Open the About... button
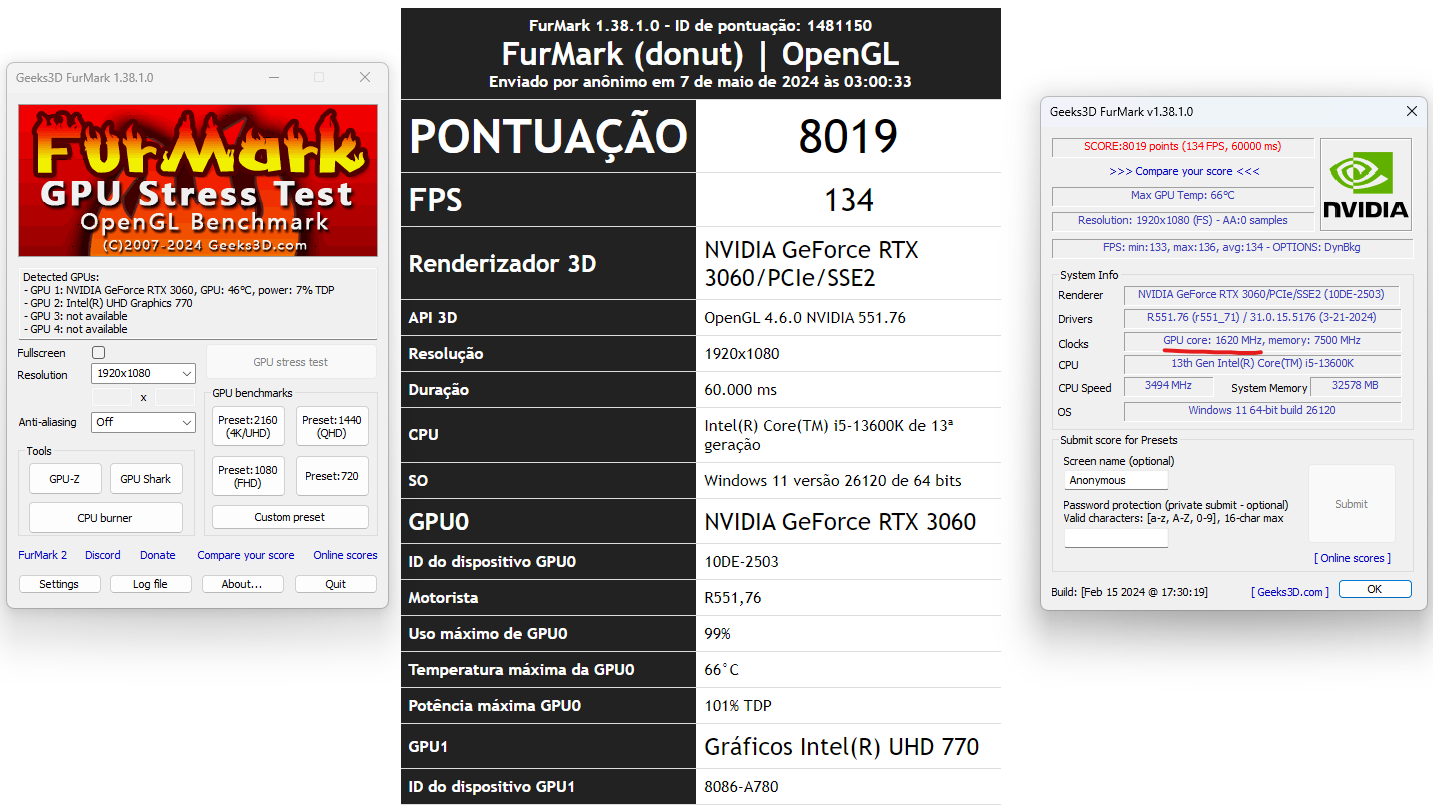1433x810 pixels. point(243,584)
